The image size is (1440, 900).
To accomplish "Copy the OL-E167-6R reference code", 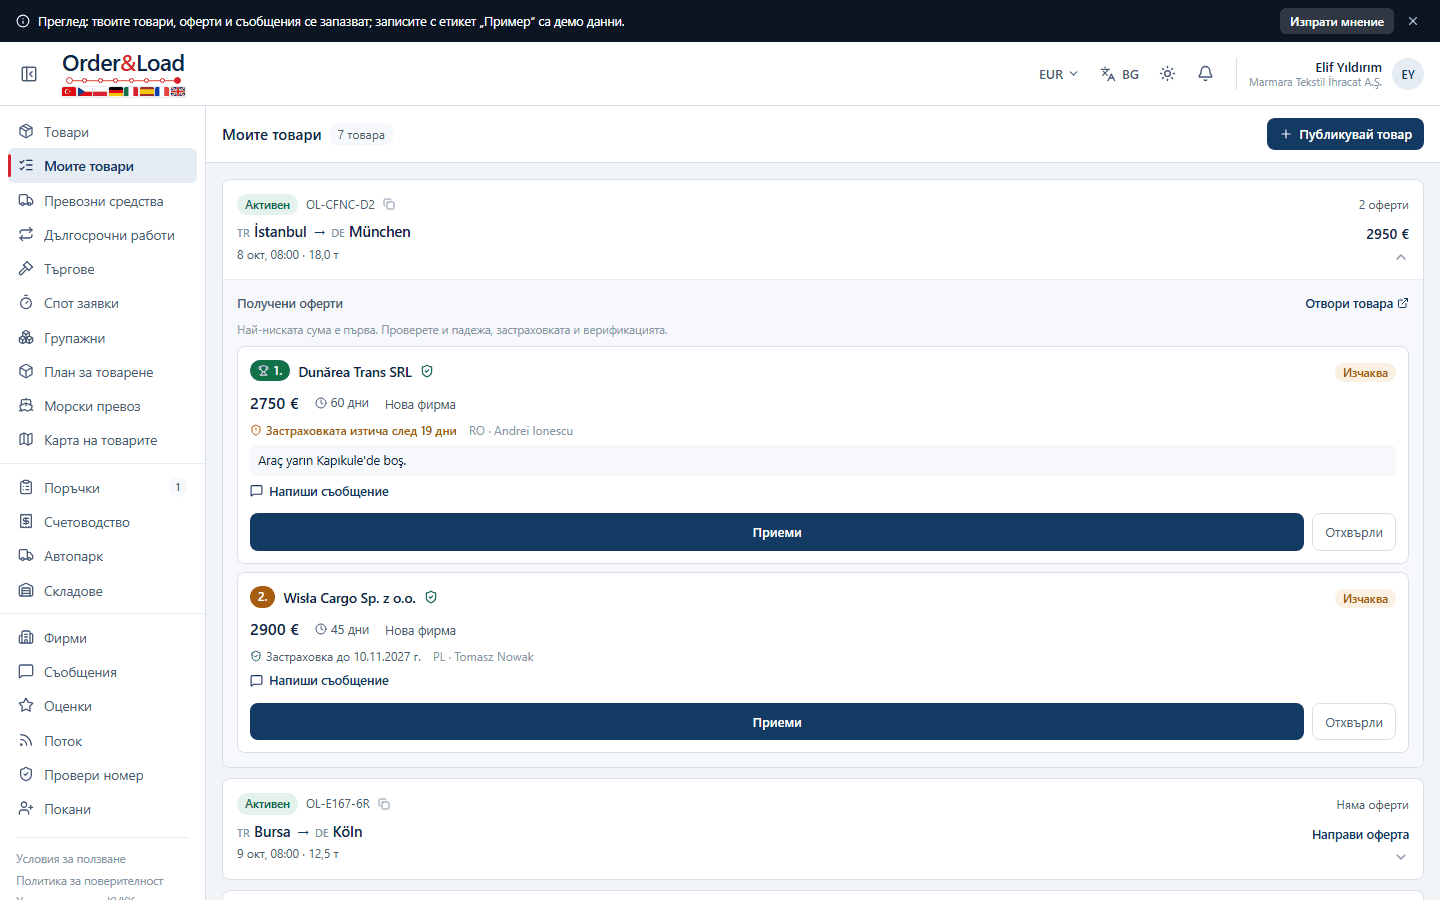I will 384,804.
